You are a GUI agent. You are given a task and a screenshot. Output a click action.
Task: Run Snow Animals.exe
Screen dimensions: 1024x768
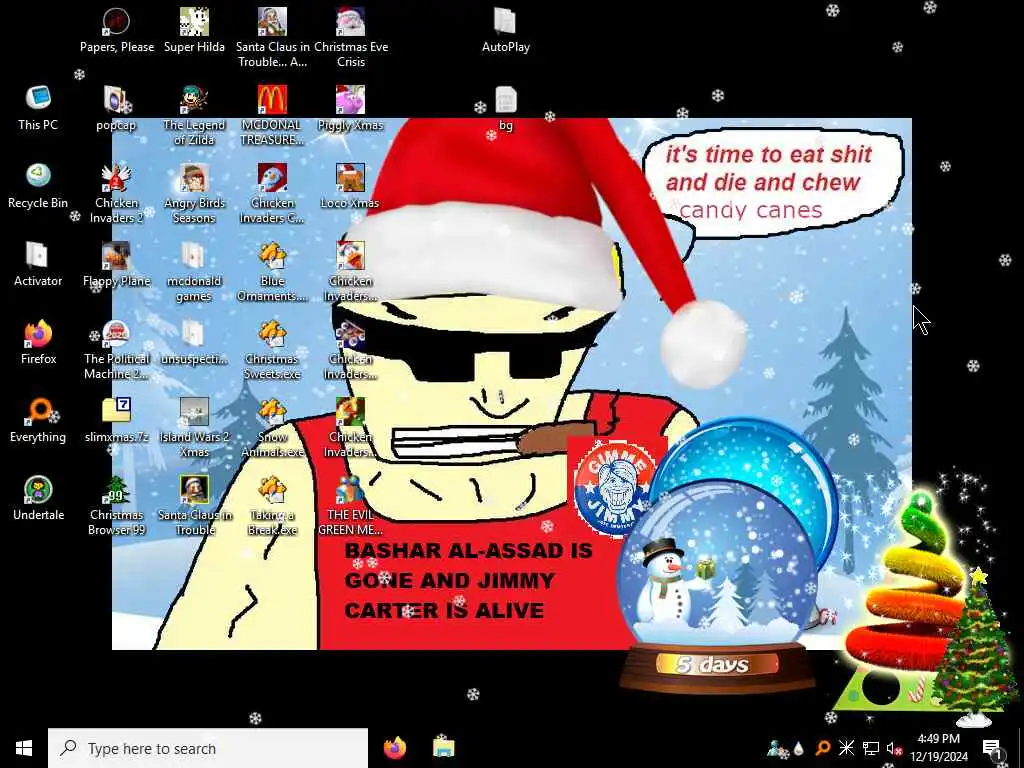(x=272, y=426)
